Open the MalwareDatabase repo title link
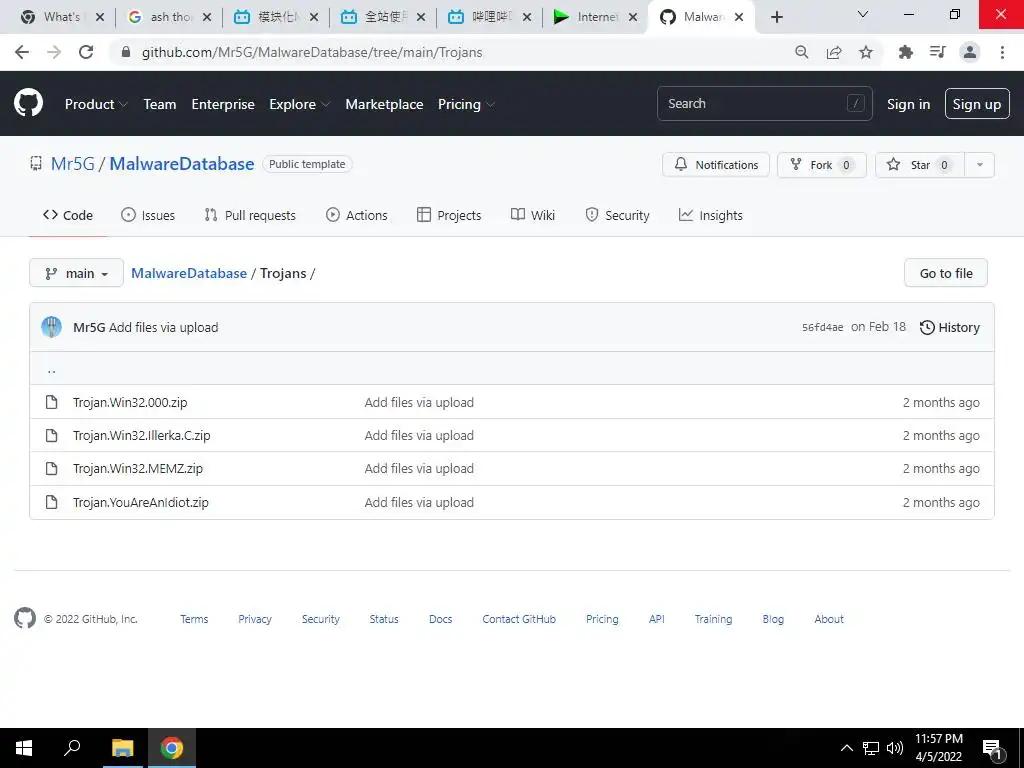Image resolution: width=1024 pixels, height=768 pixels. point(182,164)
